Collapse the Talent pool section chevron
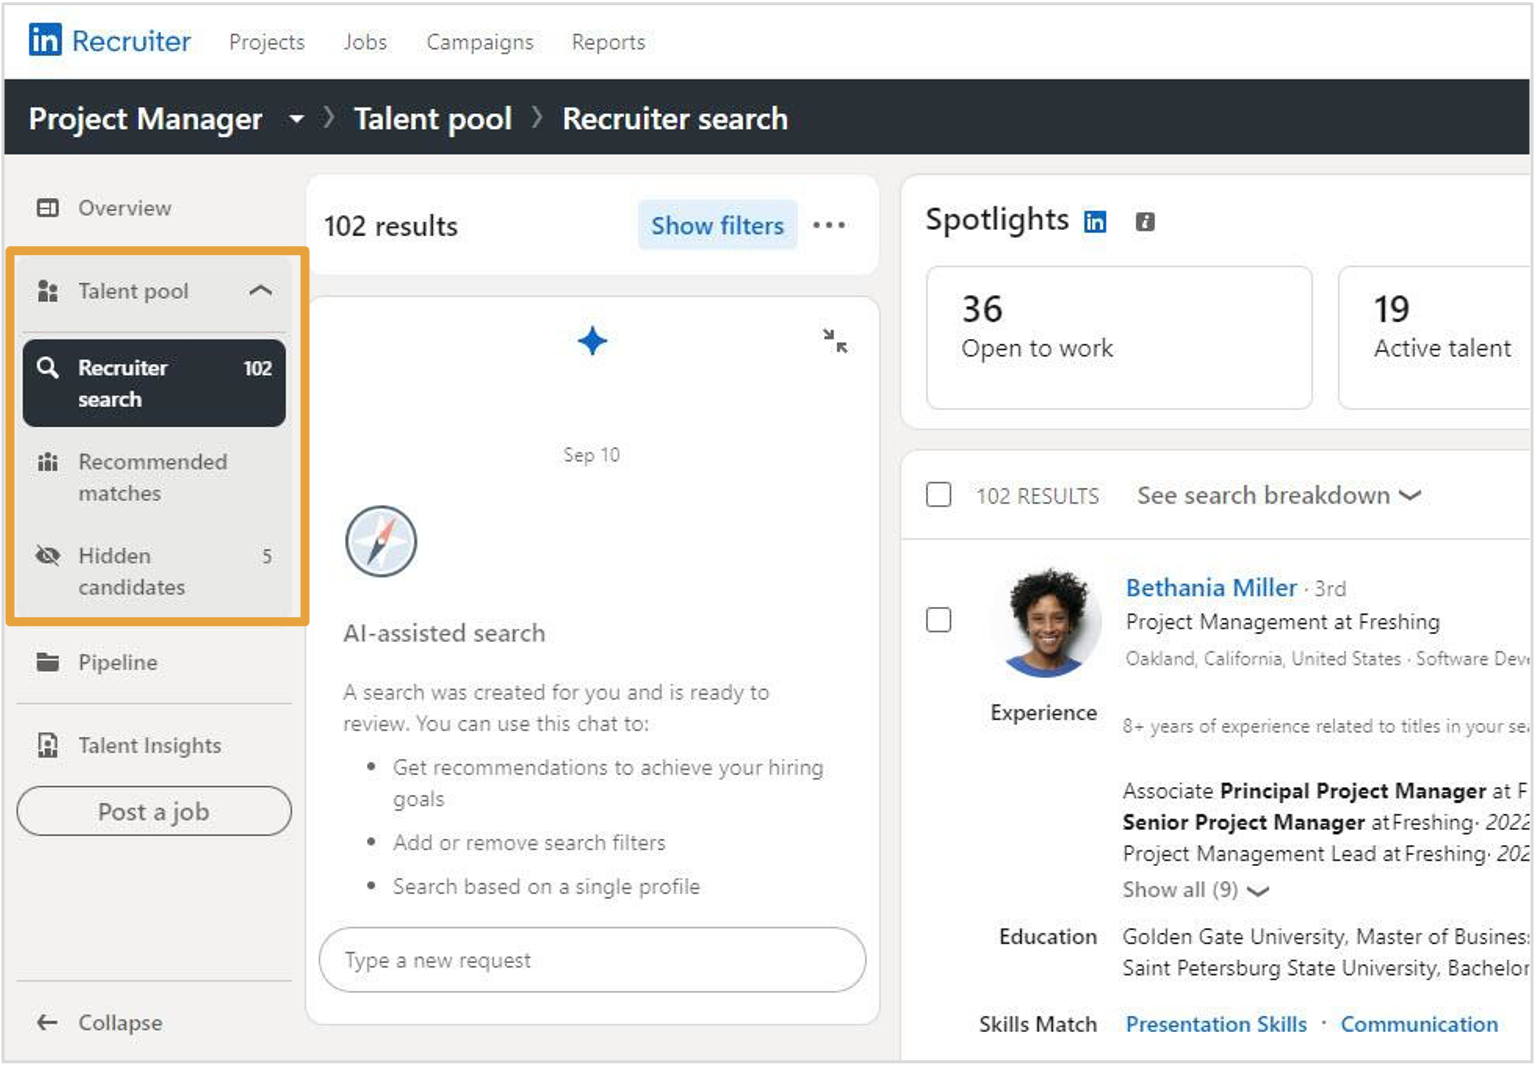 point(260,291)
